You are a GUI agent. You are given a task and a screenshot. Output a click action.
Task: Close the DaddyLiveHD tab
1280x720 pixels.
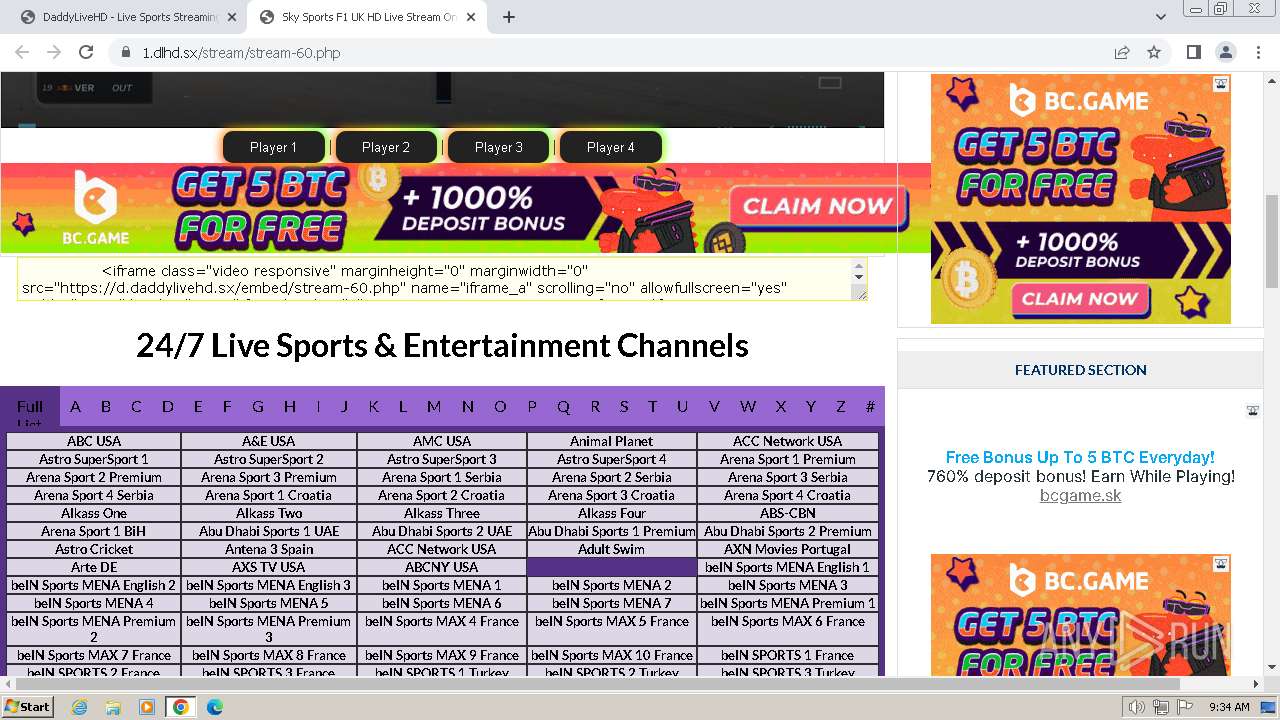232,17
